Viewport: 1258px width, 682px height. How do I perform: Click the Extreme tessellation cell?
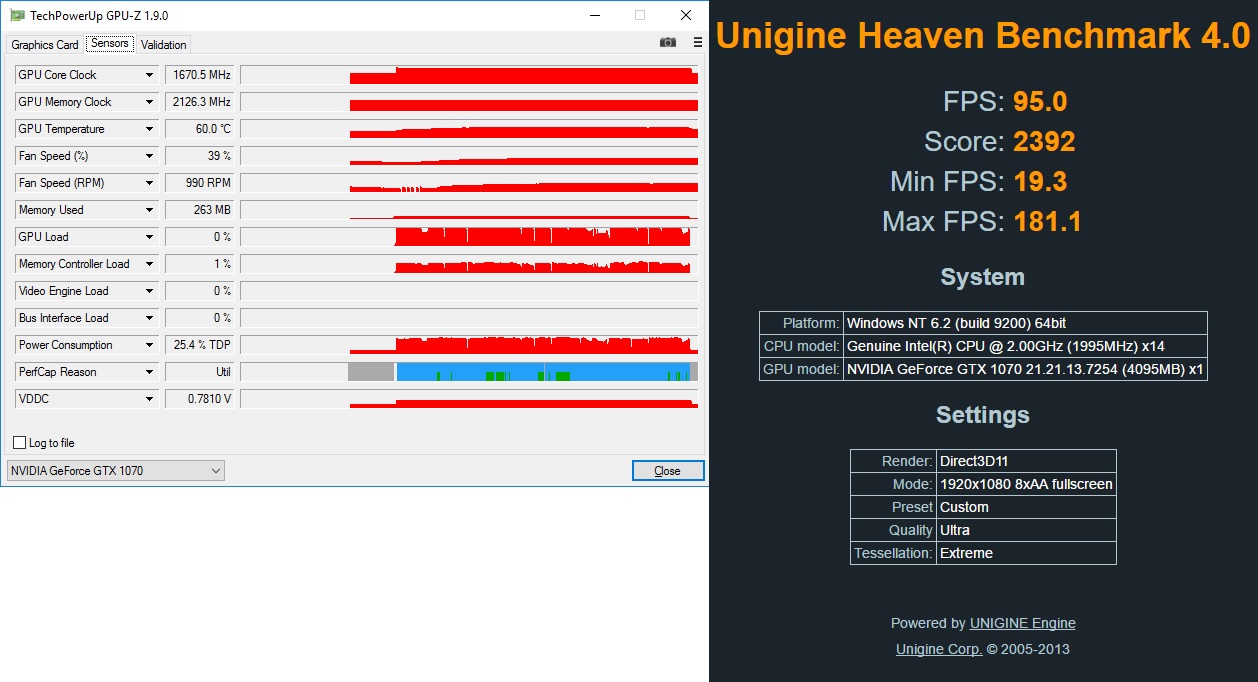pyautogui.click(x=1026, y=553)
